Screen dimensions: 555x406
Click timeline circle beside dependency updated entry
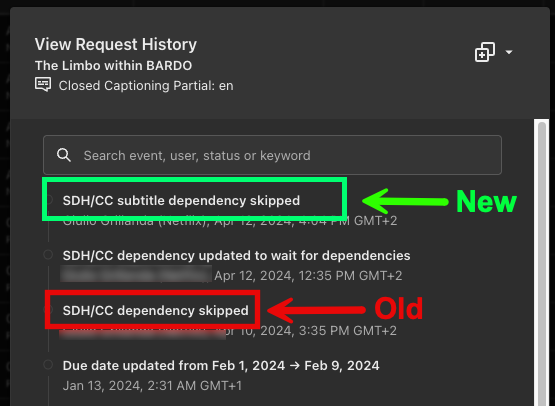[48, 255]
